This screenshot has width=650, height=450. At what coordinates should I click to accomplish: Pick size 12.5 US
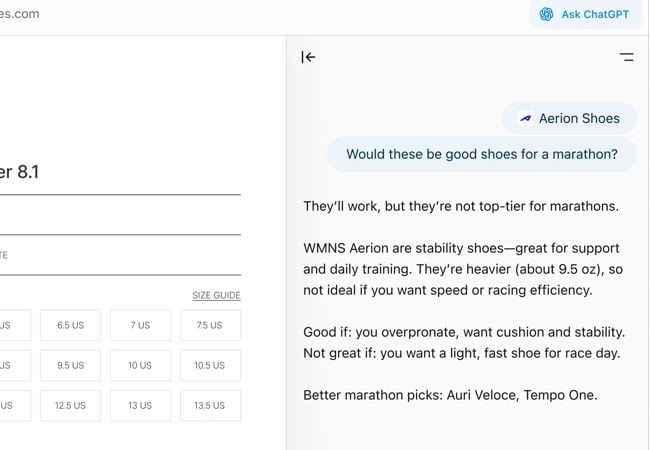coord(70,405)
